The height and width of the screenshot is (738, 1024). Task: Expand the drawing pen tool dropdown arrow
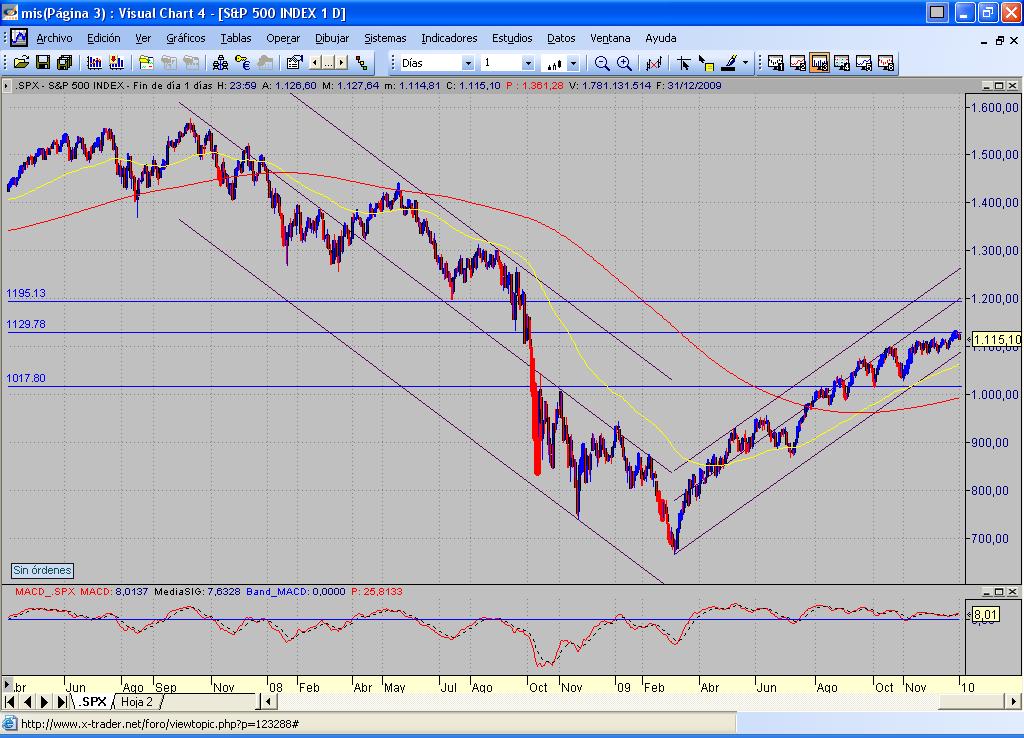[745, 63]
